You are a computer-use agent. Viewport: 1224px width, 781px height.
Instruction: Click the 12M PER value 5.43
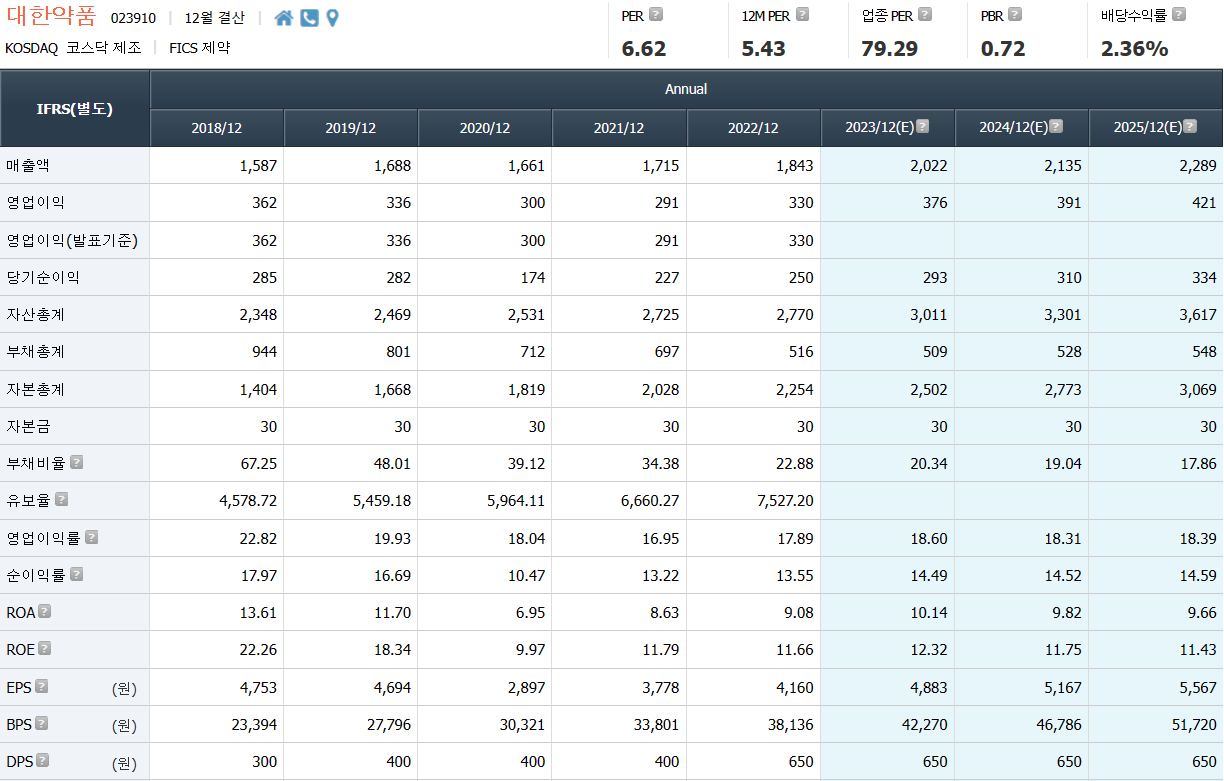(763, 48)
